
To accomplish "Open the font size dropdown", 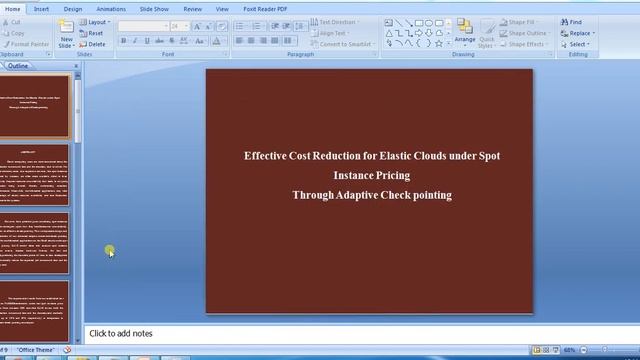I will pyautogui.click(x=187, y=27).
